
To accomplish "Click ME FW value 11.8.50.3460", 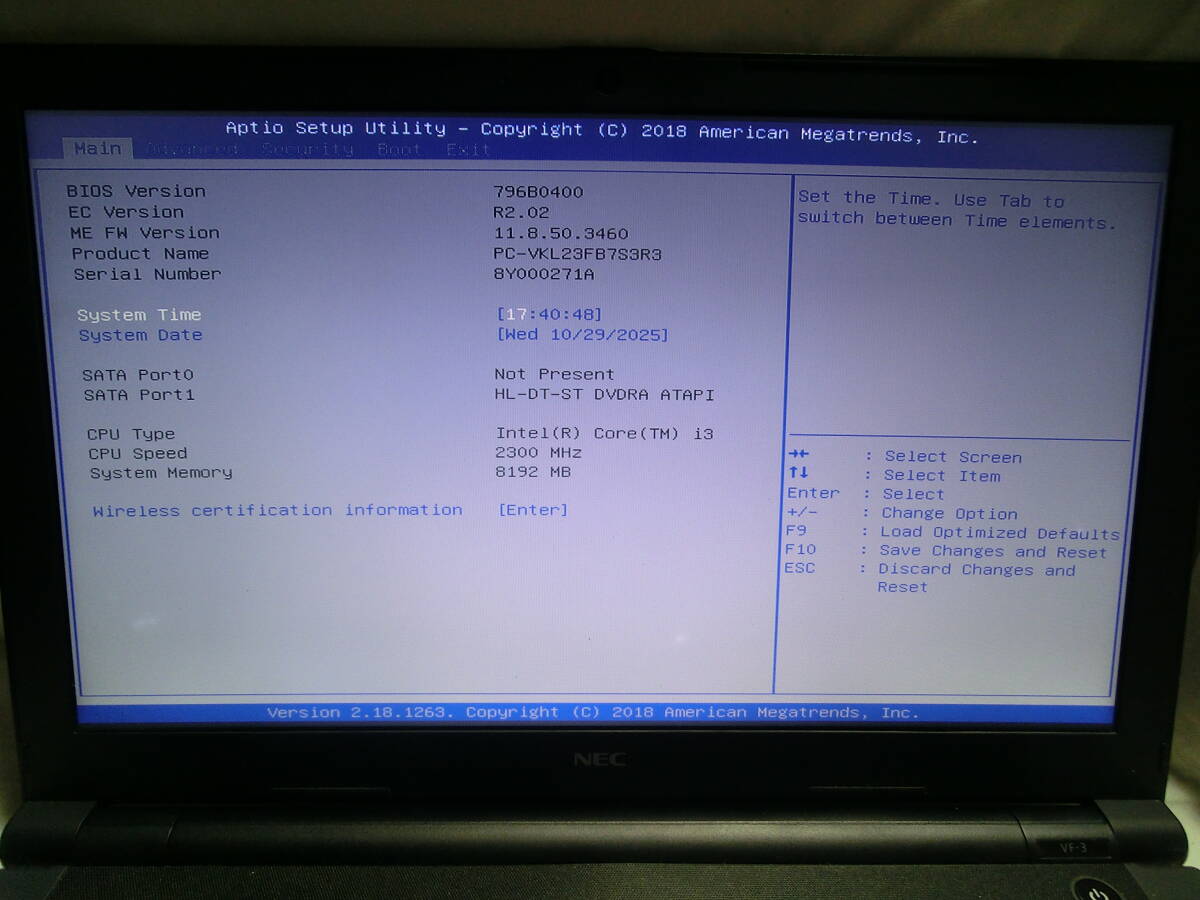I will click(561, 233).
